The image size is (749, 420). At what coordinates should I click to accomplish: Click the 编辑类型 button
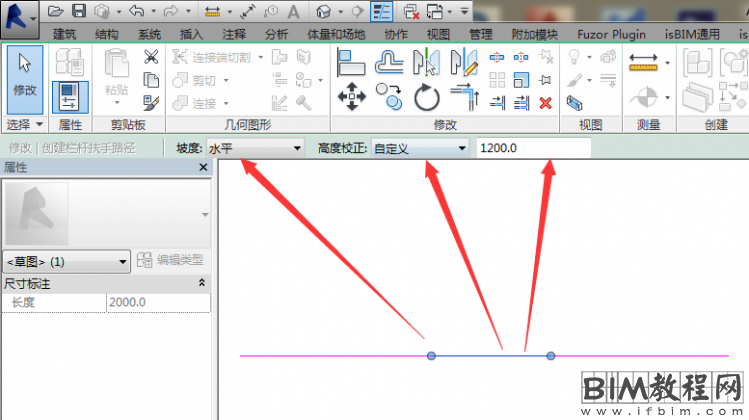[x=172, y=261]
